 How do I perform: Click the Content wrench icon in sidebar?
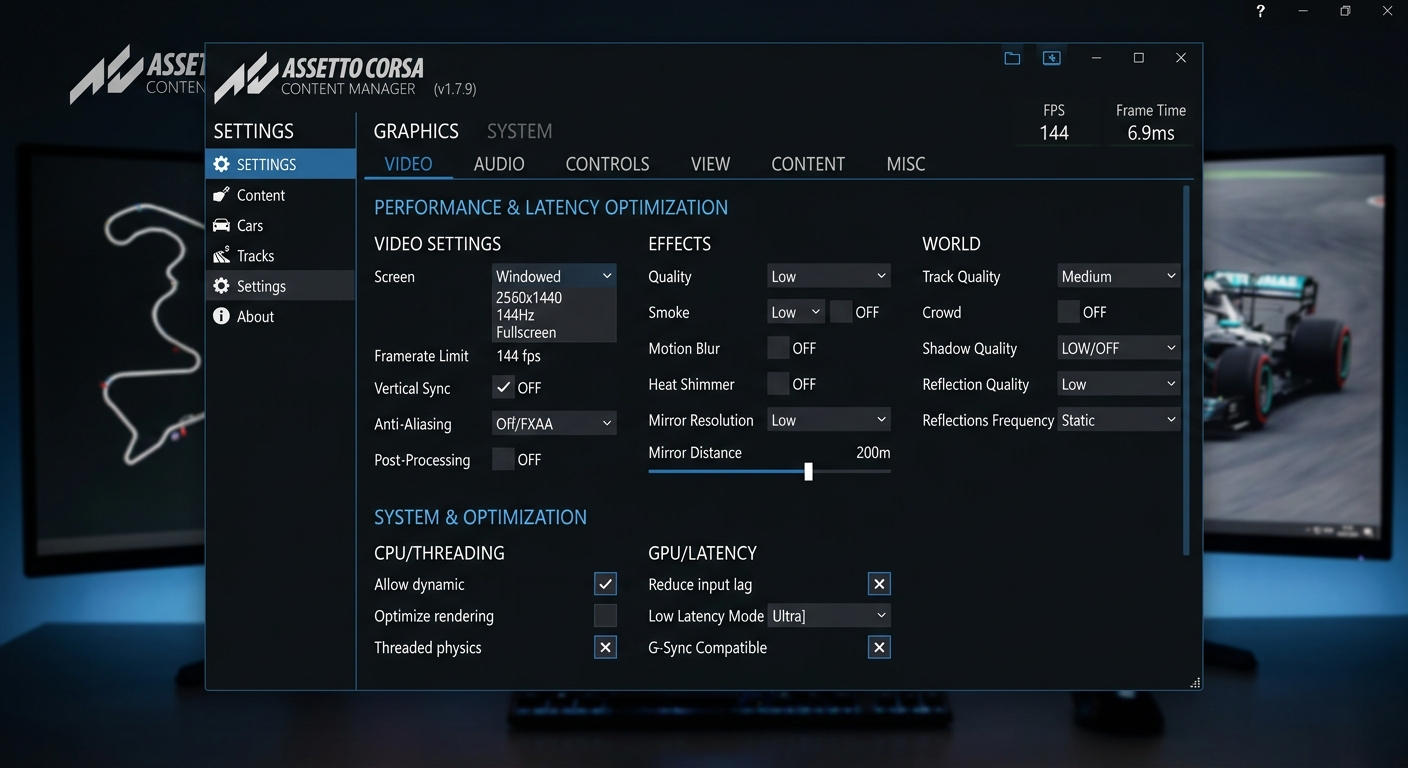tap(222, 195)
